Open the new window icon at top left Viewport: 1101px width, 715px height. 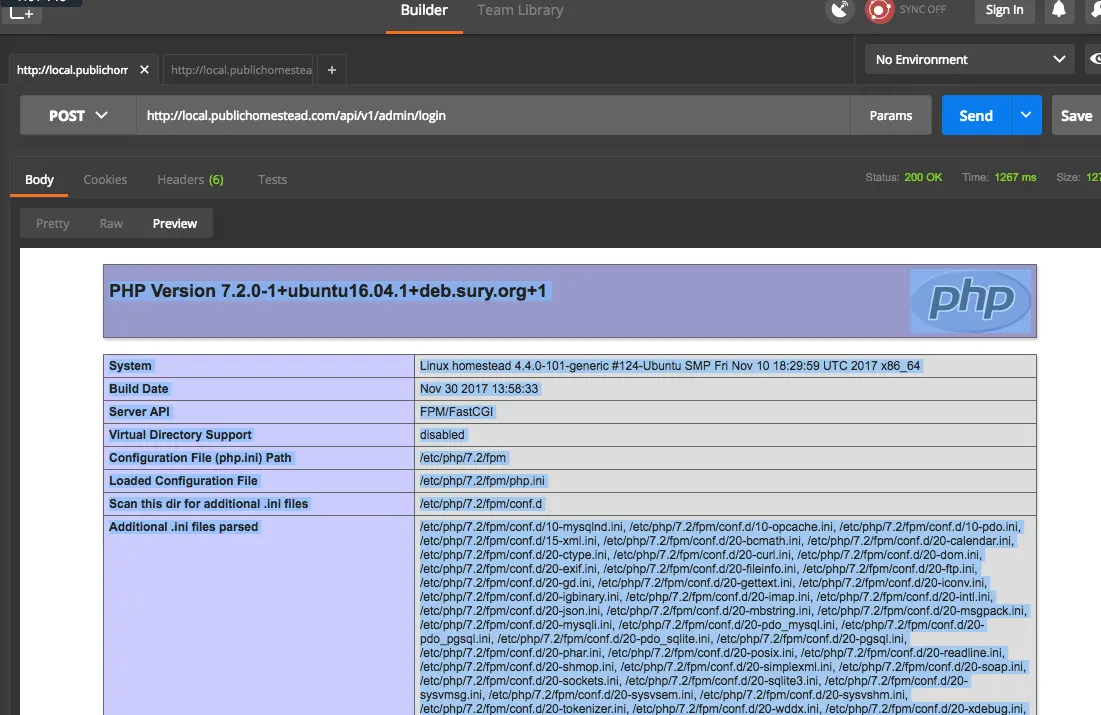(21, 12)
